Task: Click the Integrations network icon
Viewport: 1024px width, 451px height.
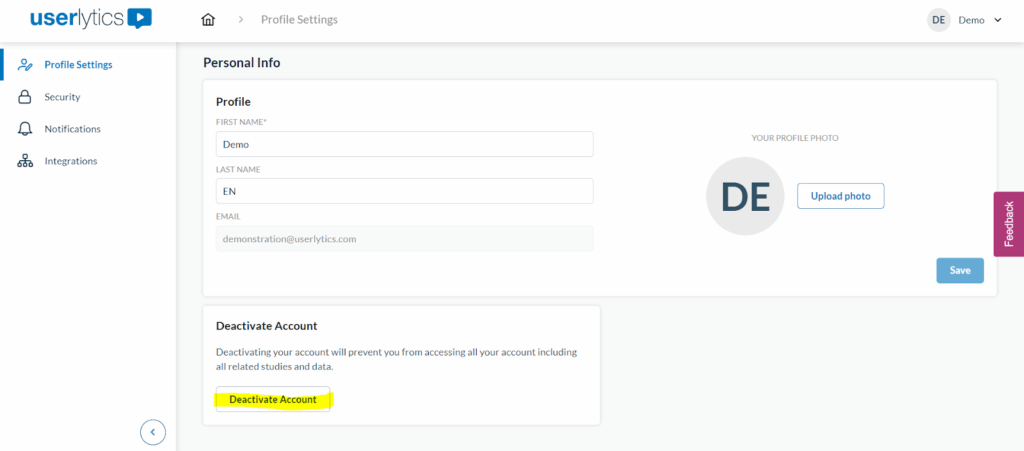Action: pyautogui.click(x=25, y=161)
